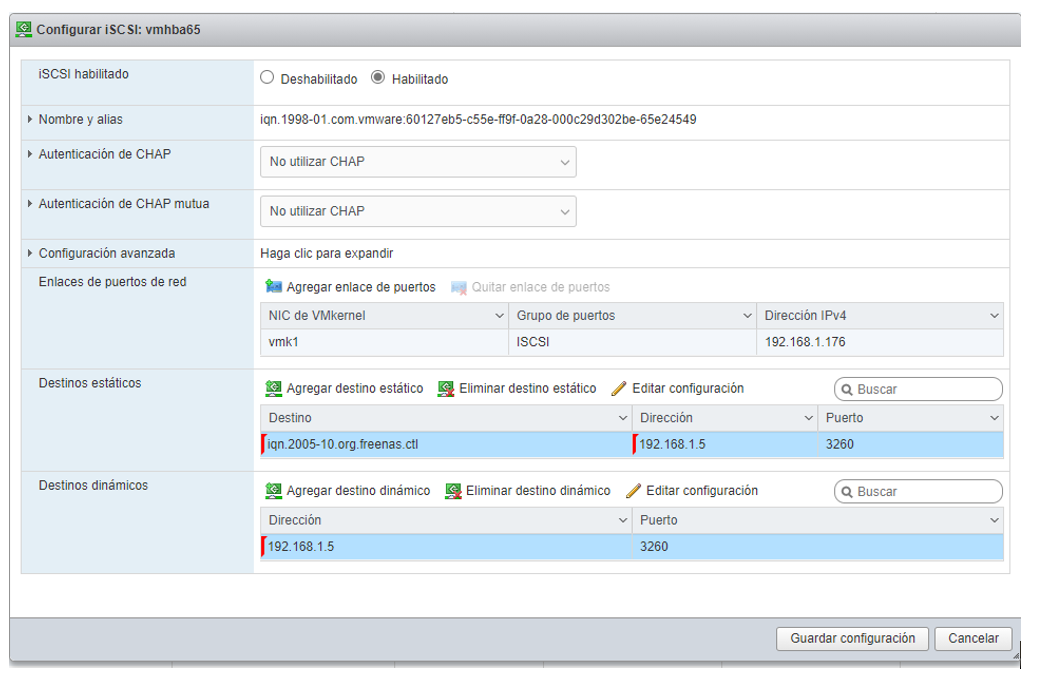Click the Eliminar destino estático icon

[x=445, y=388]
